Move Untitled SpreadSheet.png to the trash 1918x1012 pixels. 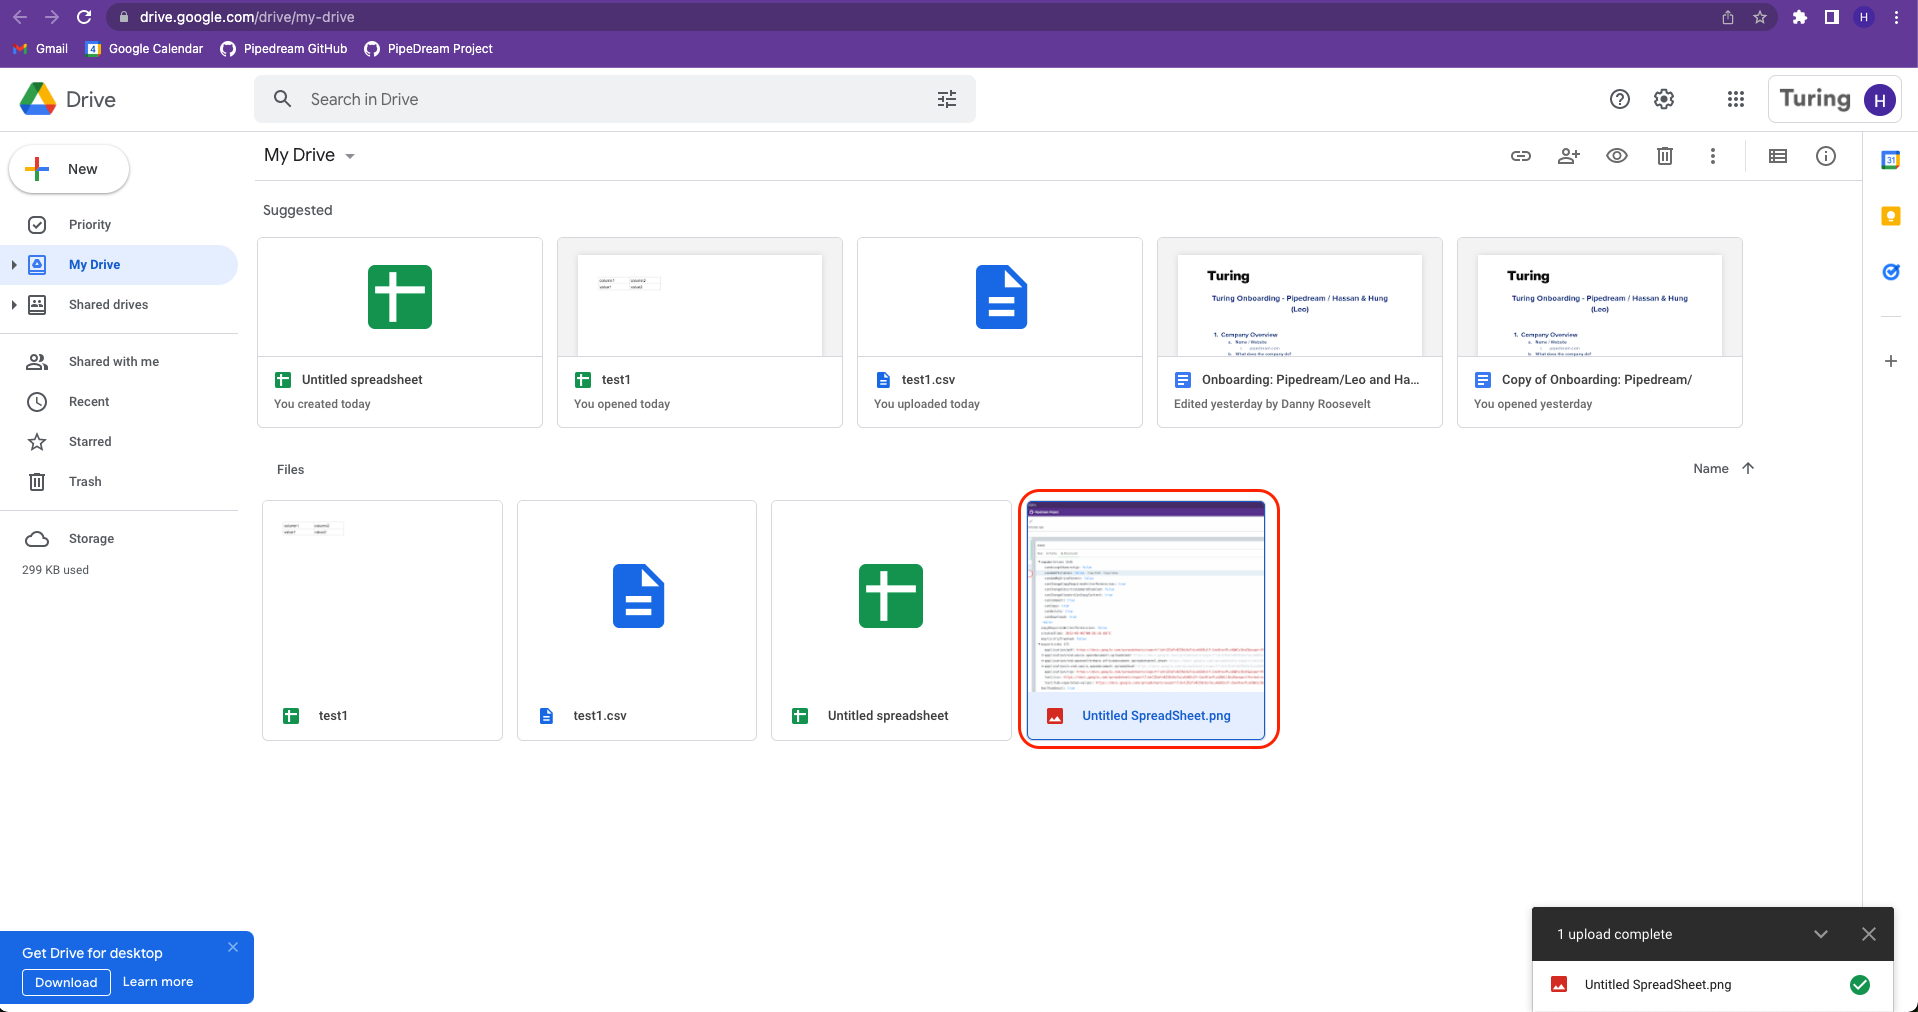click(1664, 156)
